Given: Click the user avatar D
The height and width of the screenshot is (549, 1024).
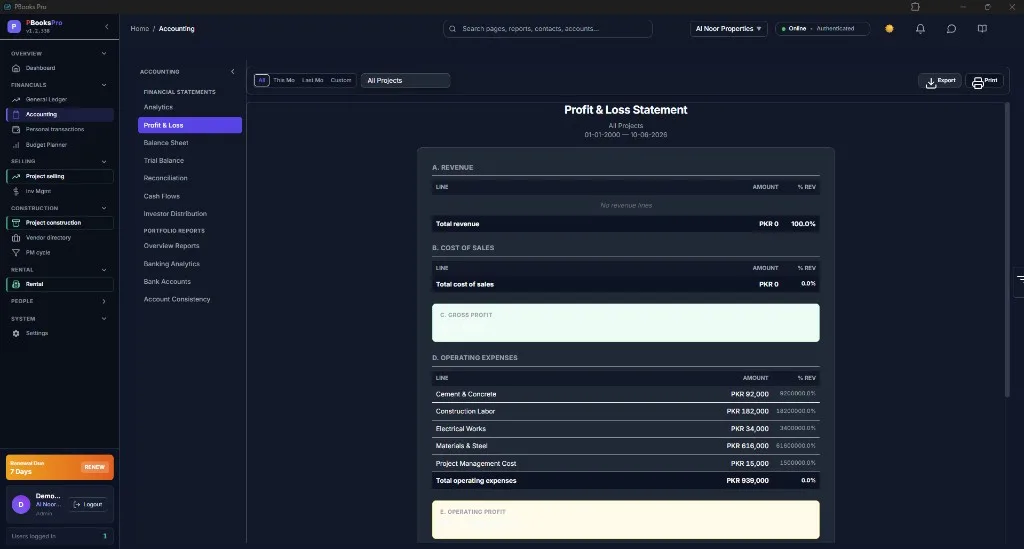Looking at the screenshot, I should coord(21,504).
